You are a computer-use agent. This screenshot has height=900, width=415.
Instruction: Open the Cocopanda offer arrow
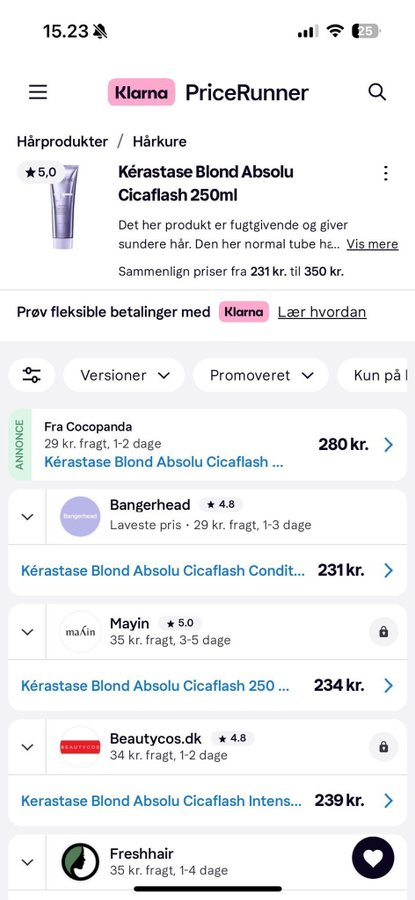coord(389,444)
